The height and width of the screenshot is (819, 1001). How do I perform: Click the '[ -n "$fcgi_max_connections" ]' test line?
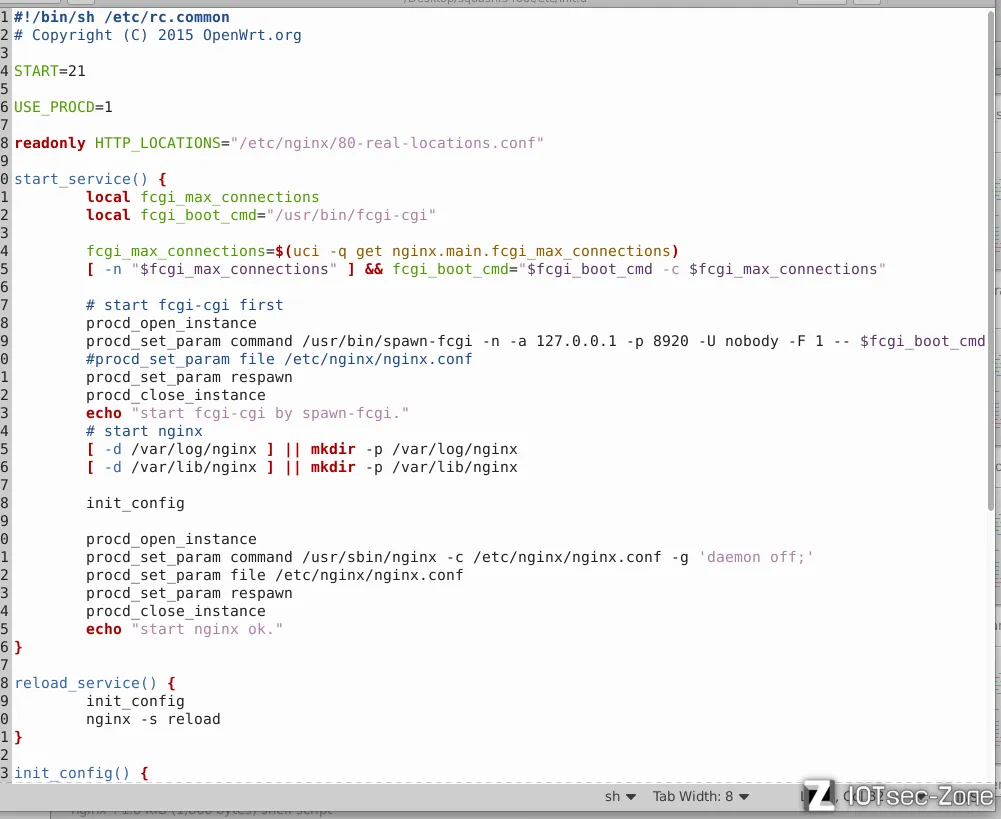coord(486,269)
